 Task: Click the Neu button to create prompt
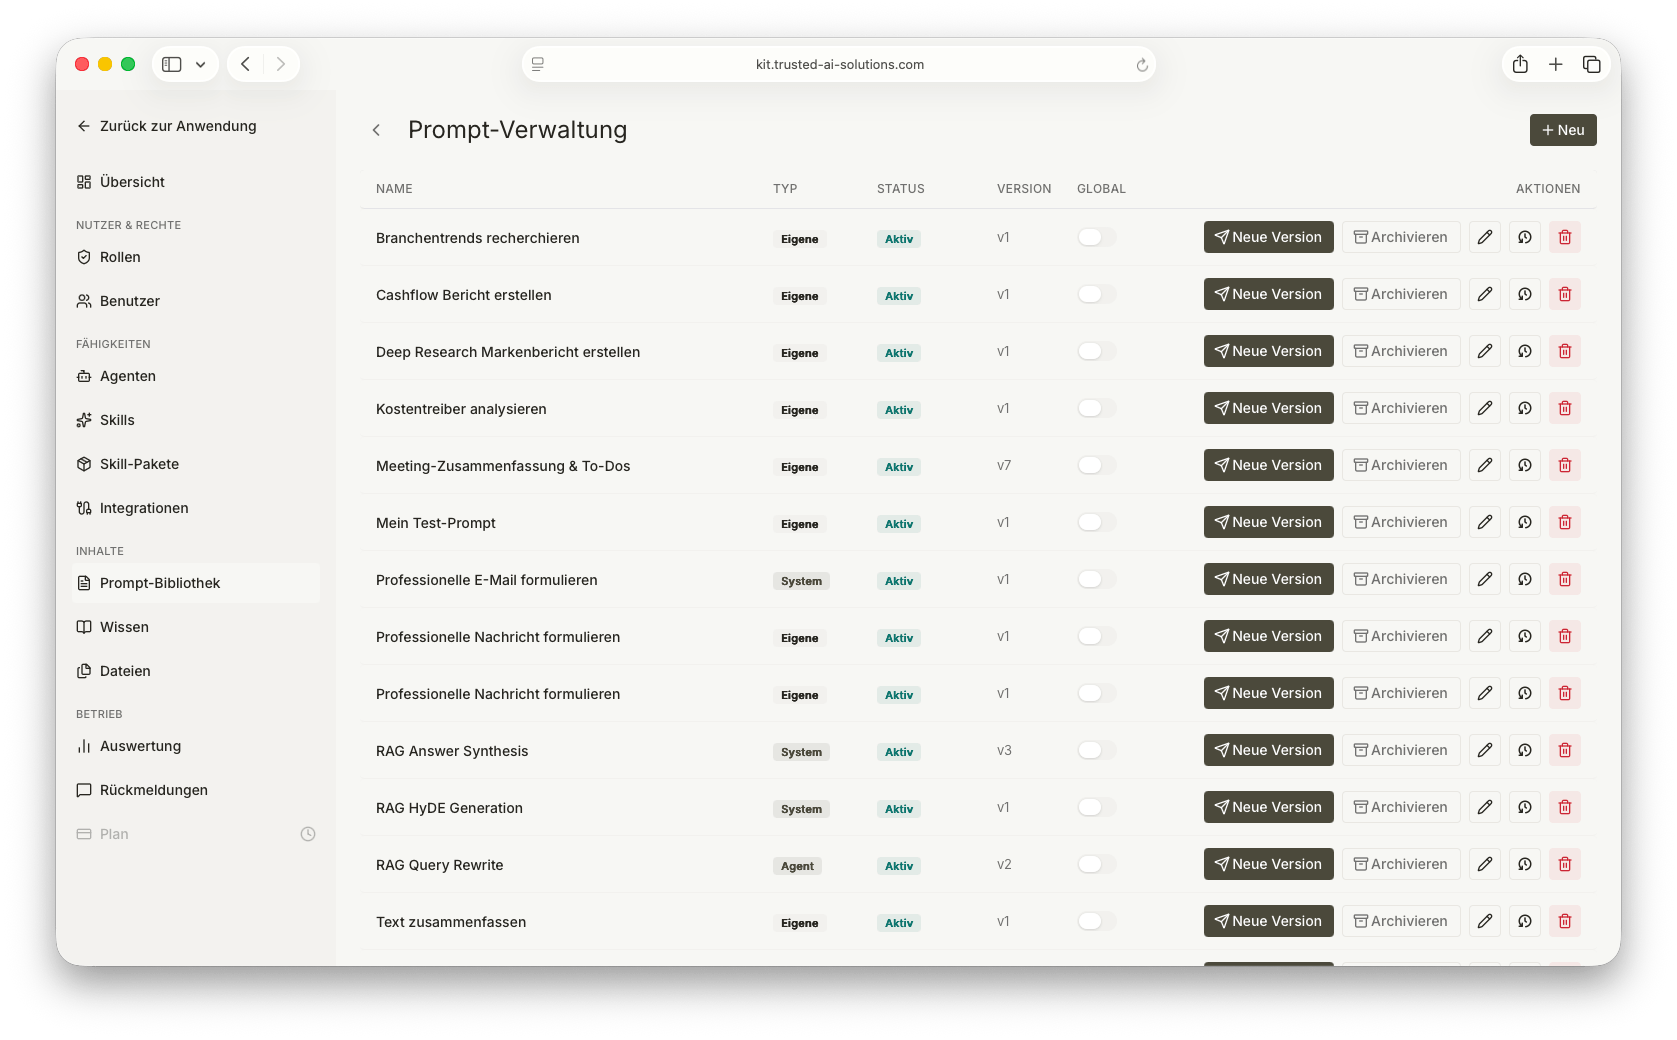(x=1563, y=130)
